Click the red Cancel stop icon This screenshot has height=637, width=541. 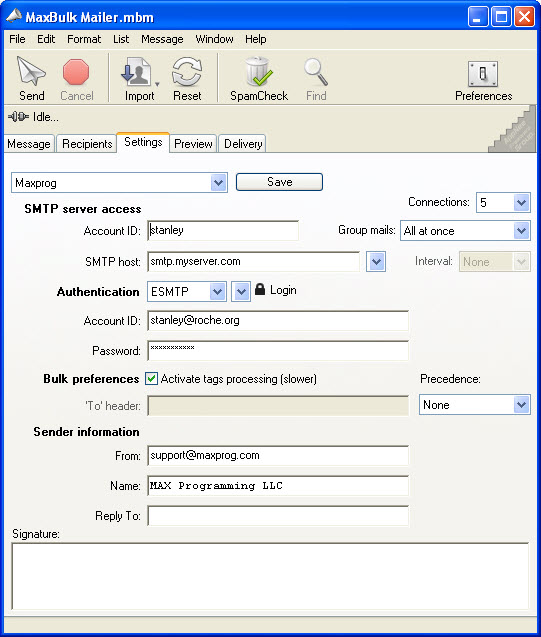click(x=76, y=72)
